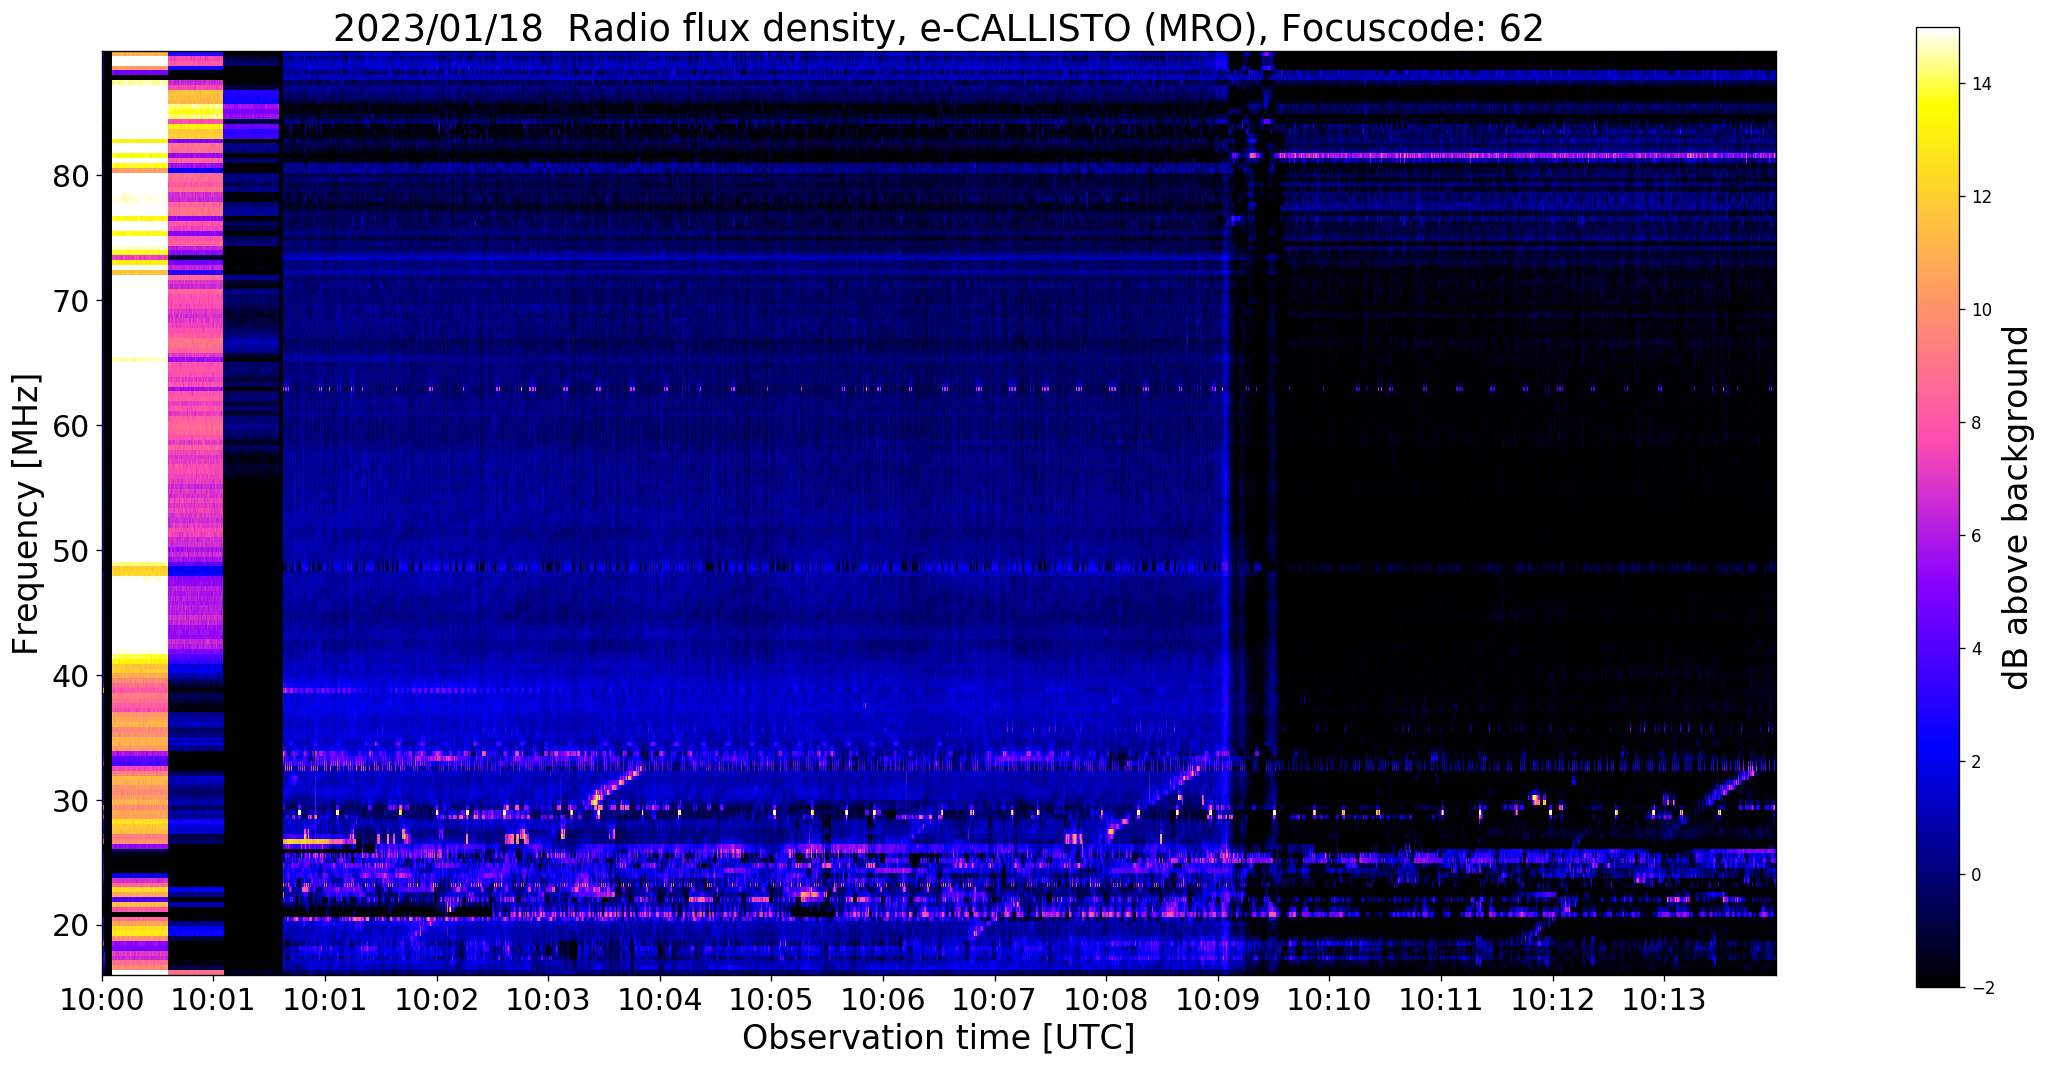The image size is (2047, 1067).
Task: Click the 'Frequency [MHz]' axis label
Action: 26,514
